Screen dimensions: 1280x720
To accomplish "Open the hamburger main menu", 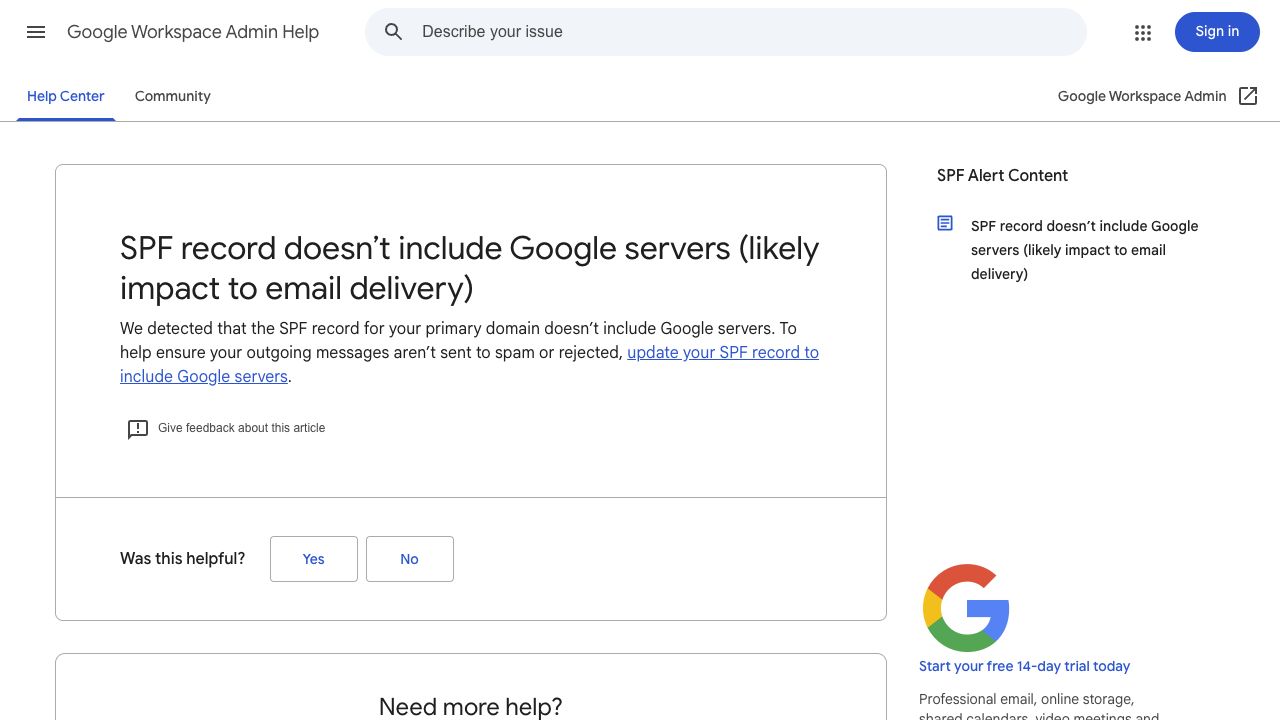I will 36,32.
